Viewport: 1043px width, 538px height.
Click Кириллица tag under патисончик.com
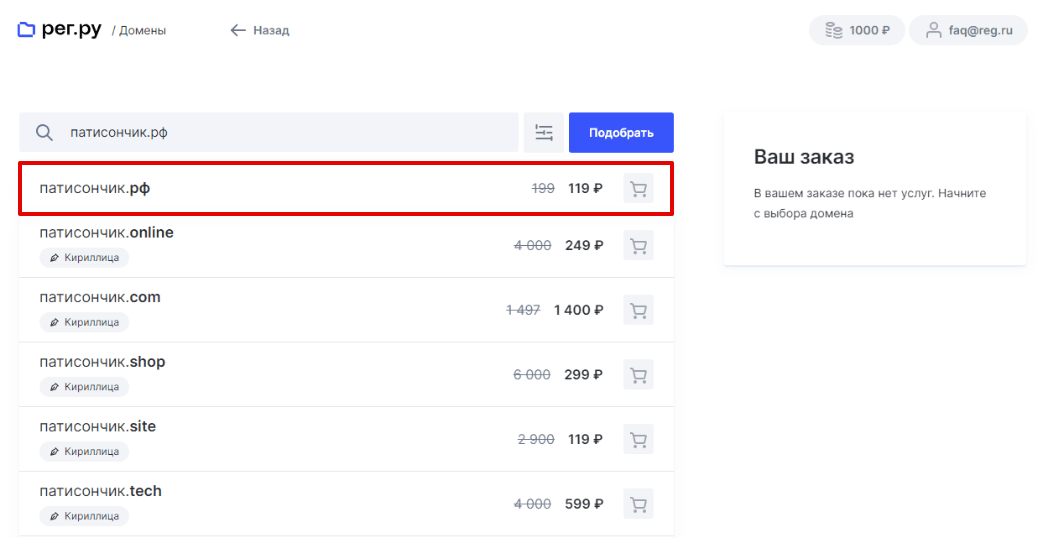(x=85, y=322)
